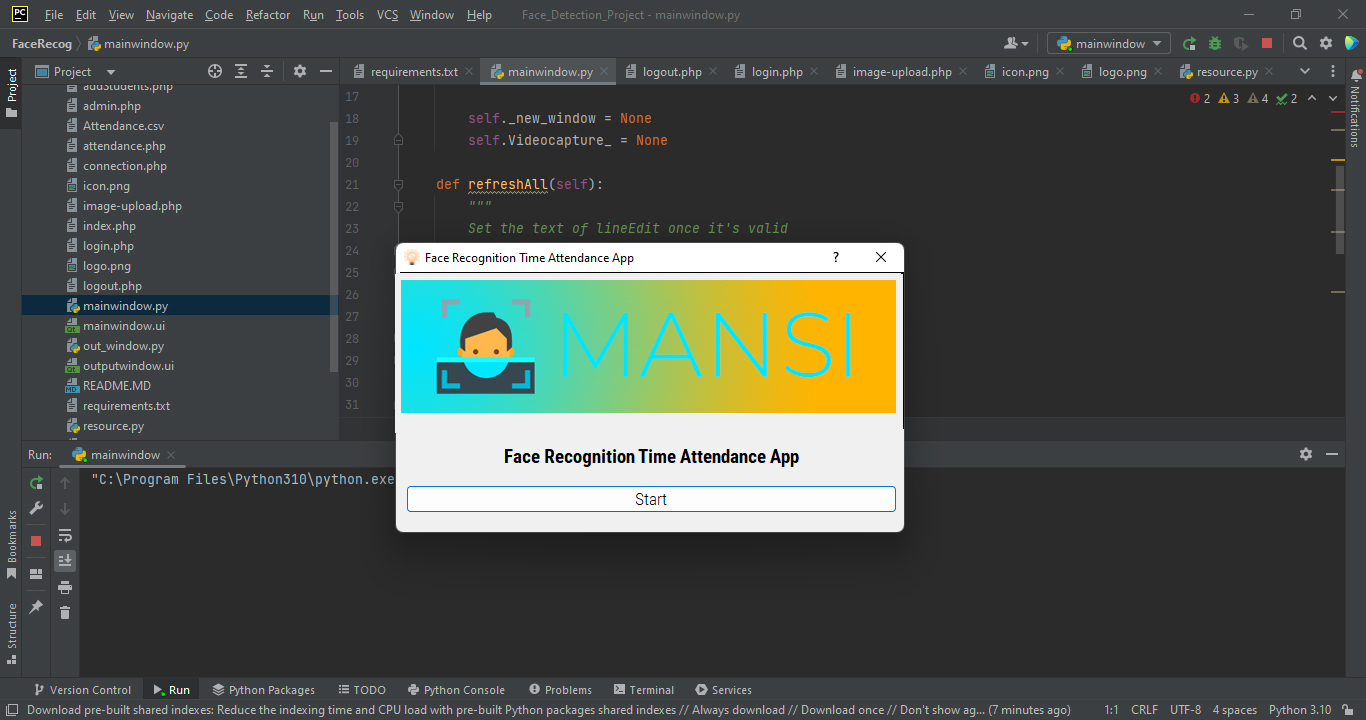Open the Version Control tool window
Screen dimensions: 1366x720
tap(82, 690)
